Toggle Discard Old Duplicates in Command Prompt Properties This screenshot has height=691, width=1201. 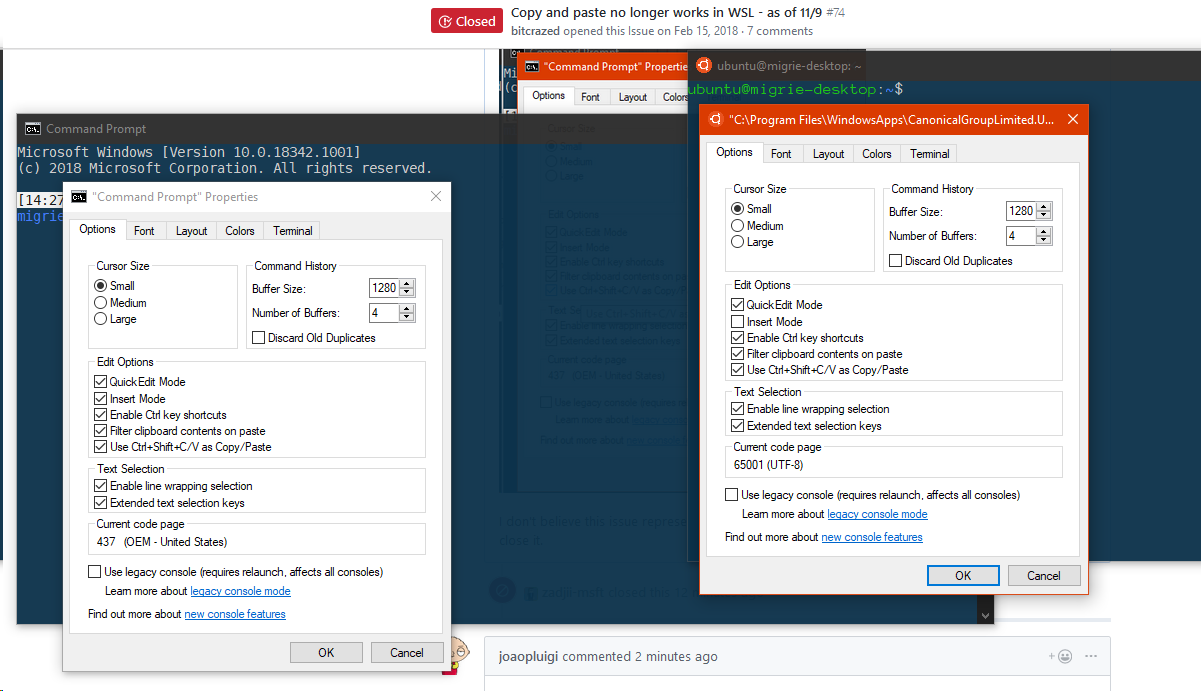pos(259,338)
